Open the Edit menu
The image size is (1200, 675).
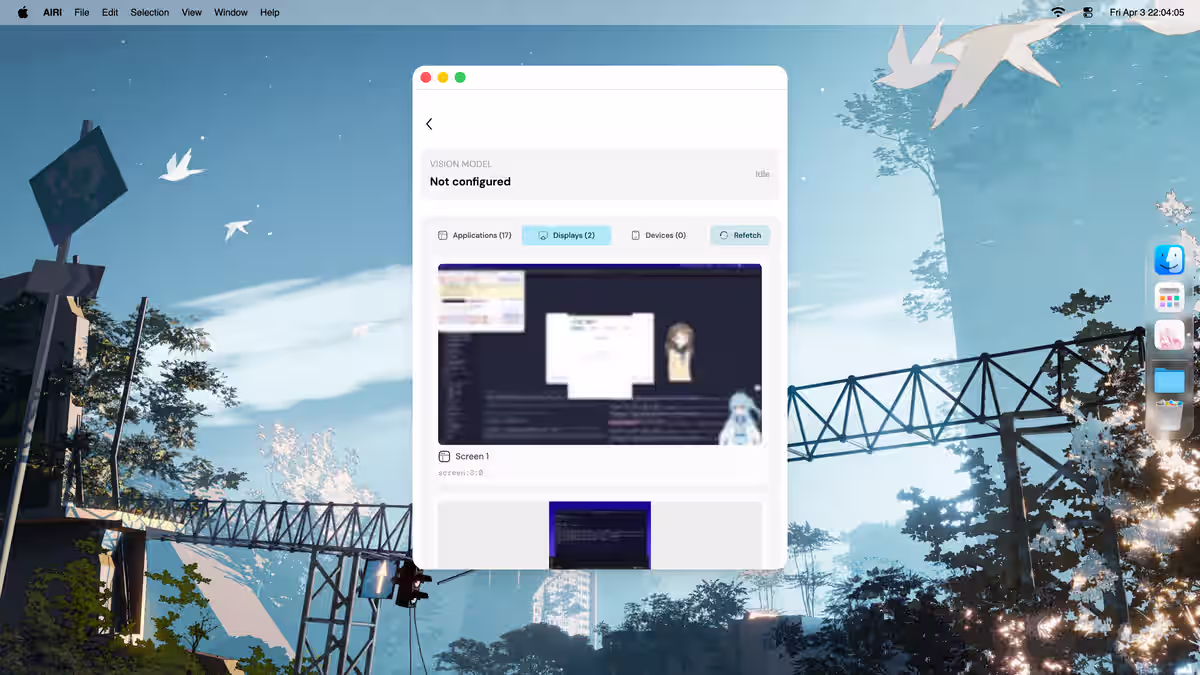(110, 12)
